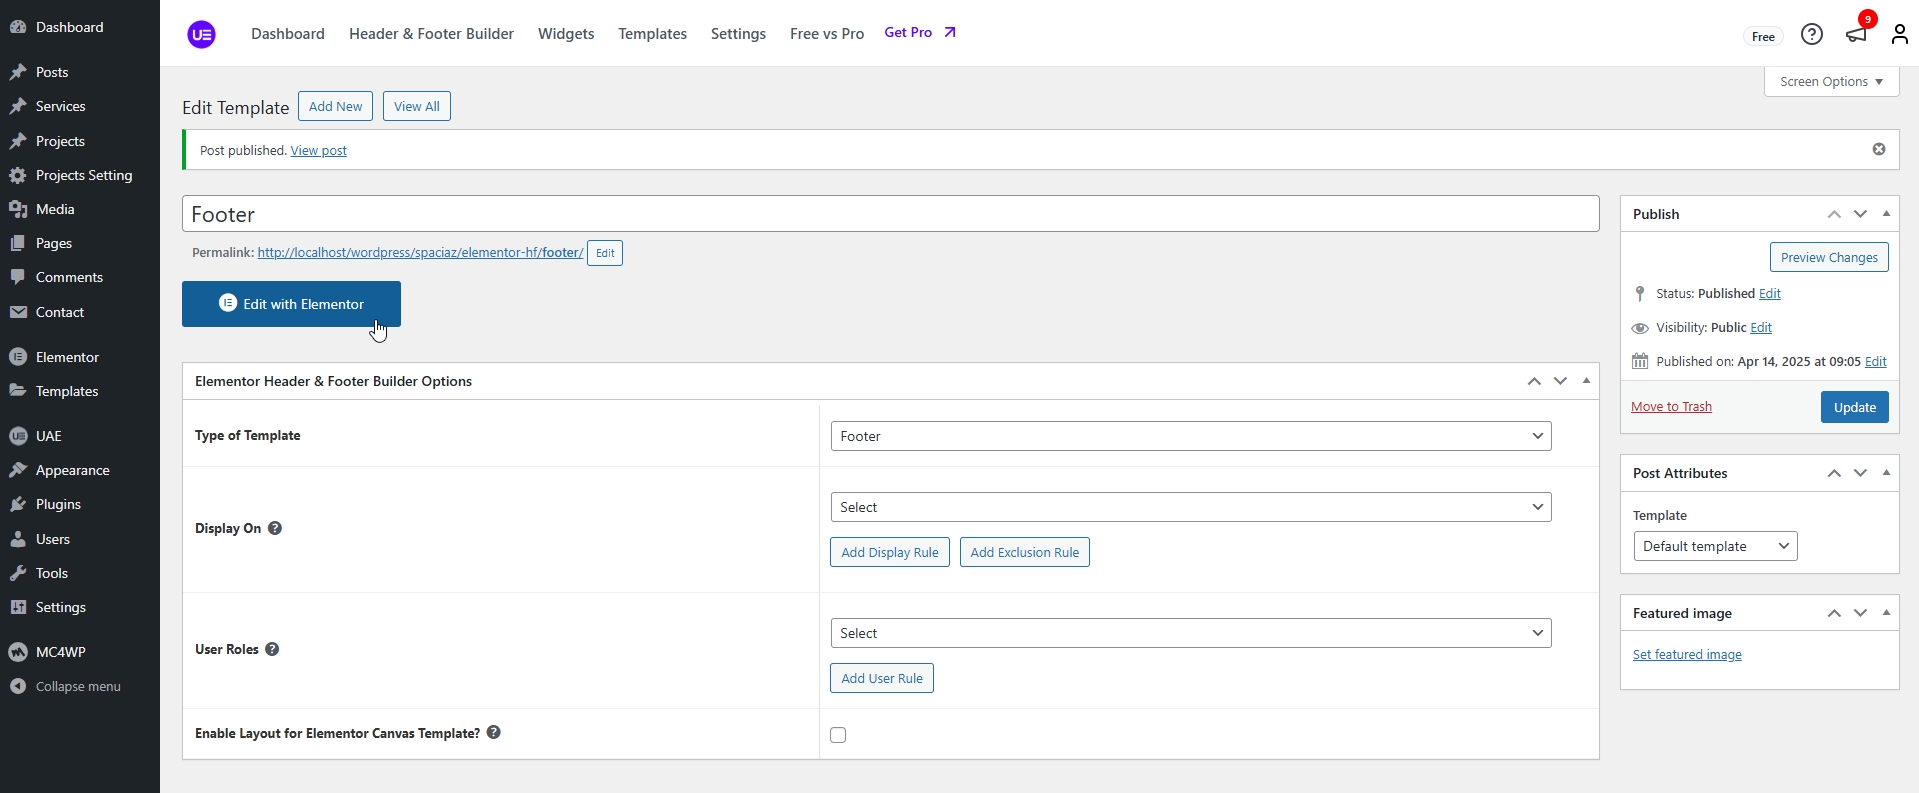1919x793 pixels.
Task: Enable Layout for Elementor Canvas Template checkbox
Action: coord(838,735)
